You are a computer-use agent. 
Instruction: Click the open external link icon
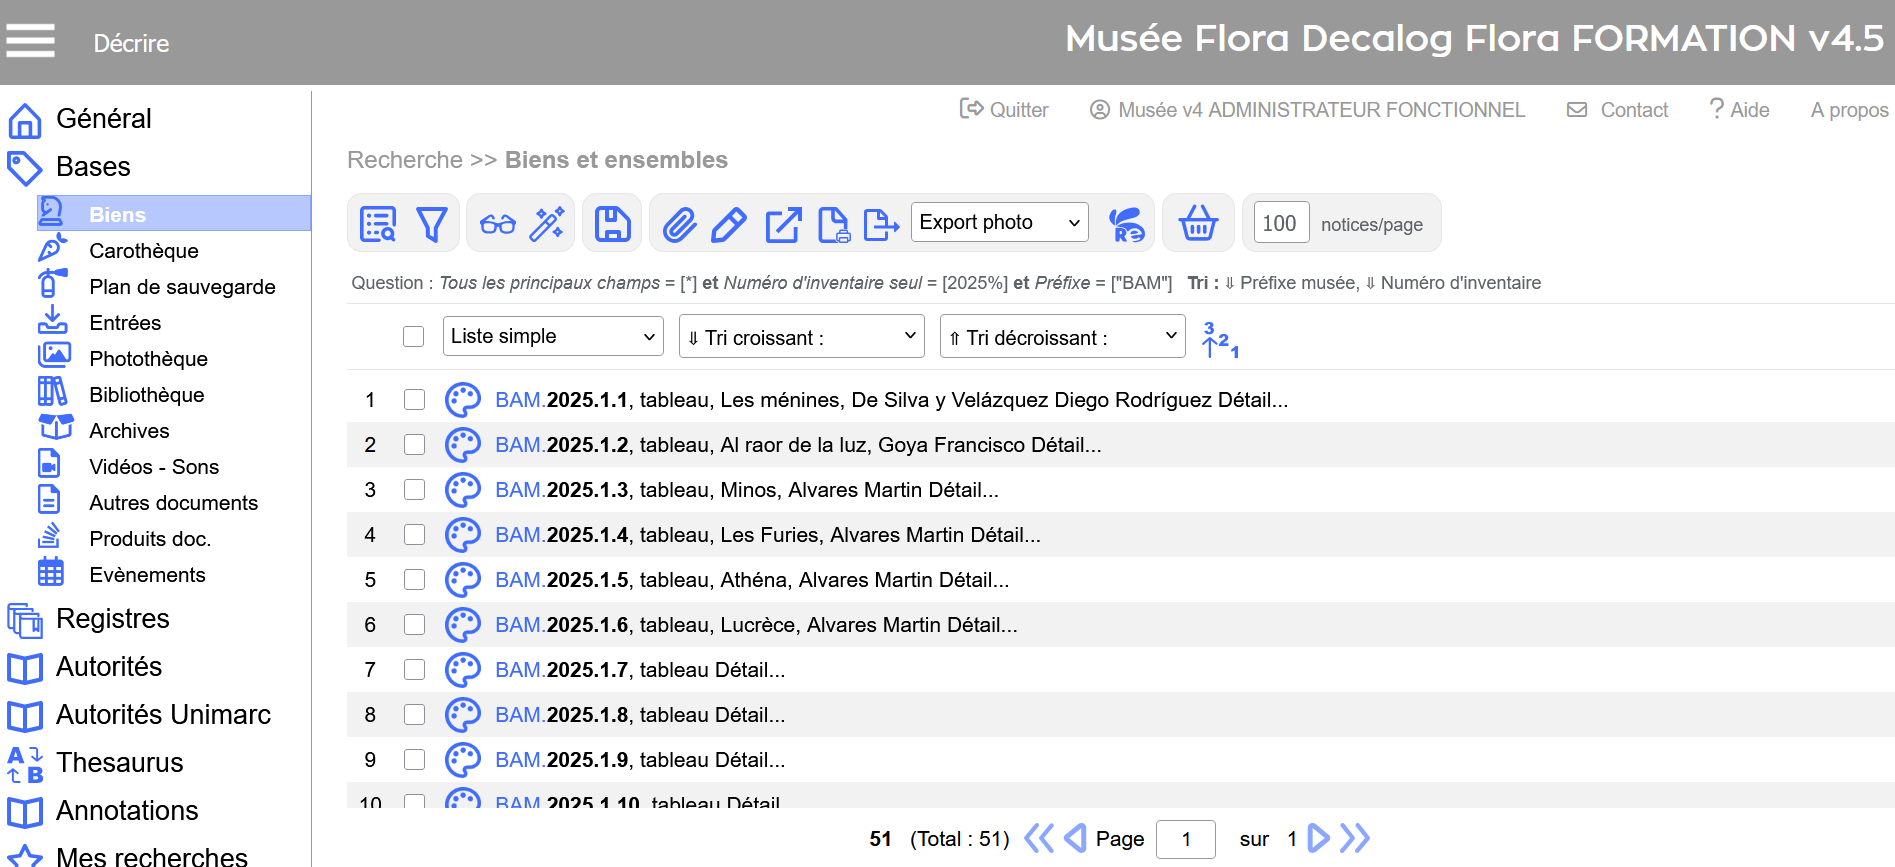point(783,224)
